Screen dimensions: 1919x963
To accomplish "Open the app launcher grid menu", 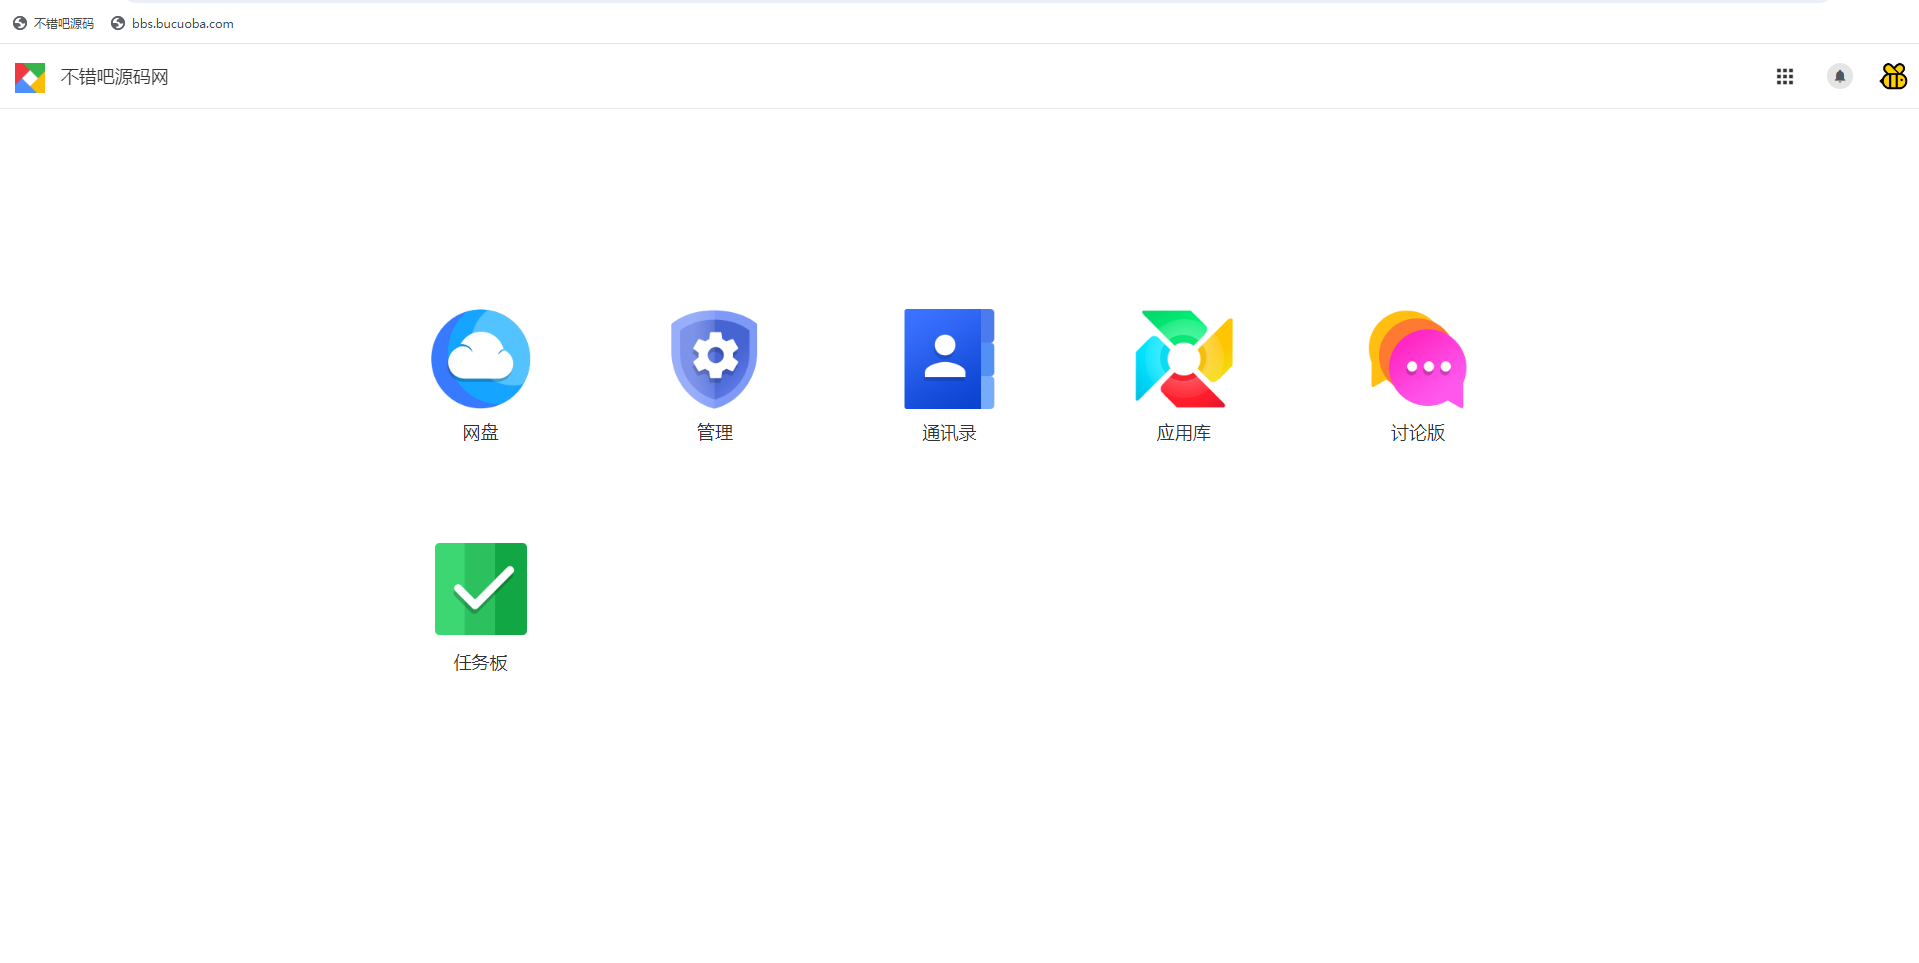I will coord(1785,76).
